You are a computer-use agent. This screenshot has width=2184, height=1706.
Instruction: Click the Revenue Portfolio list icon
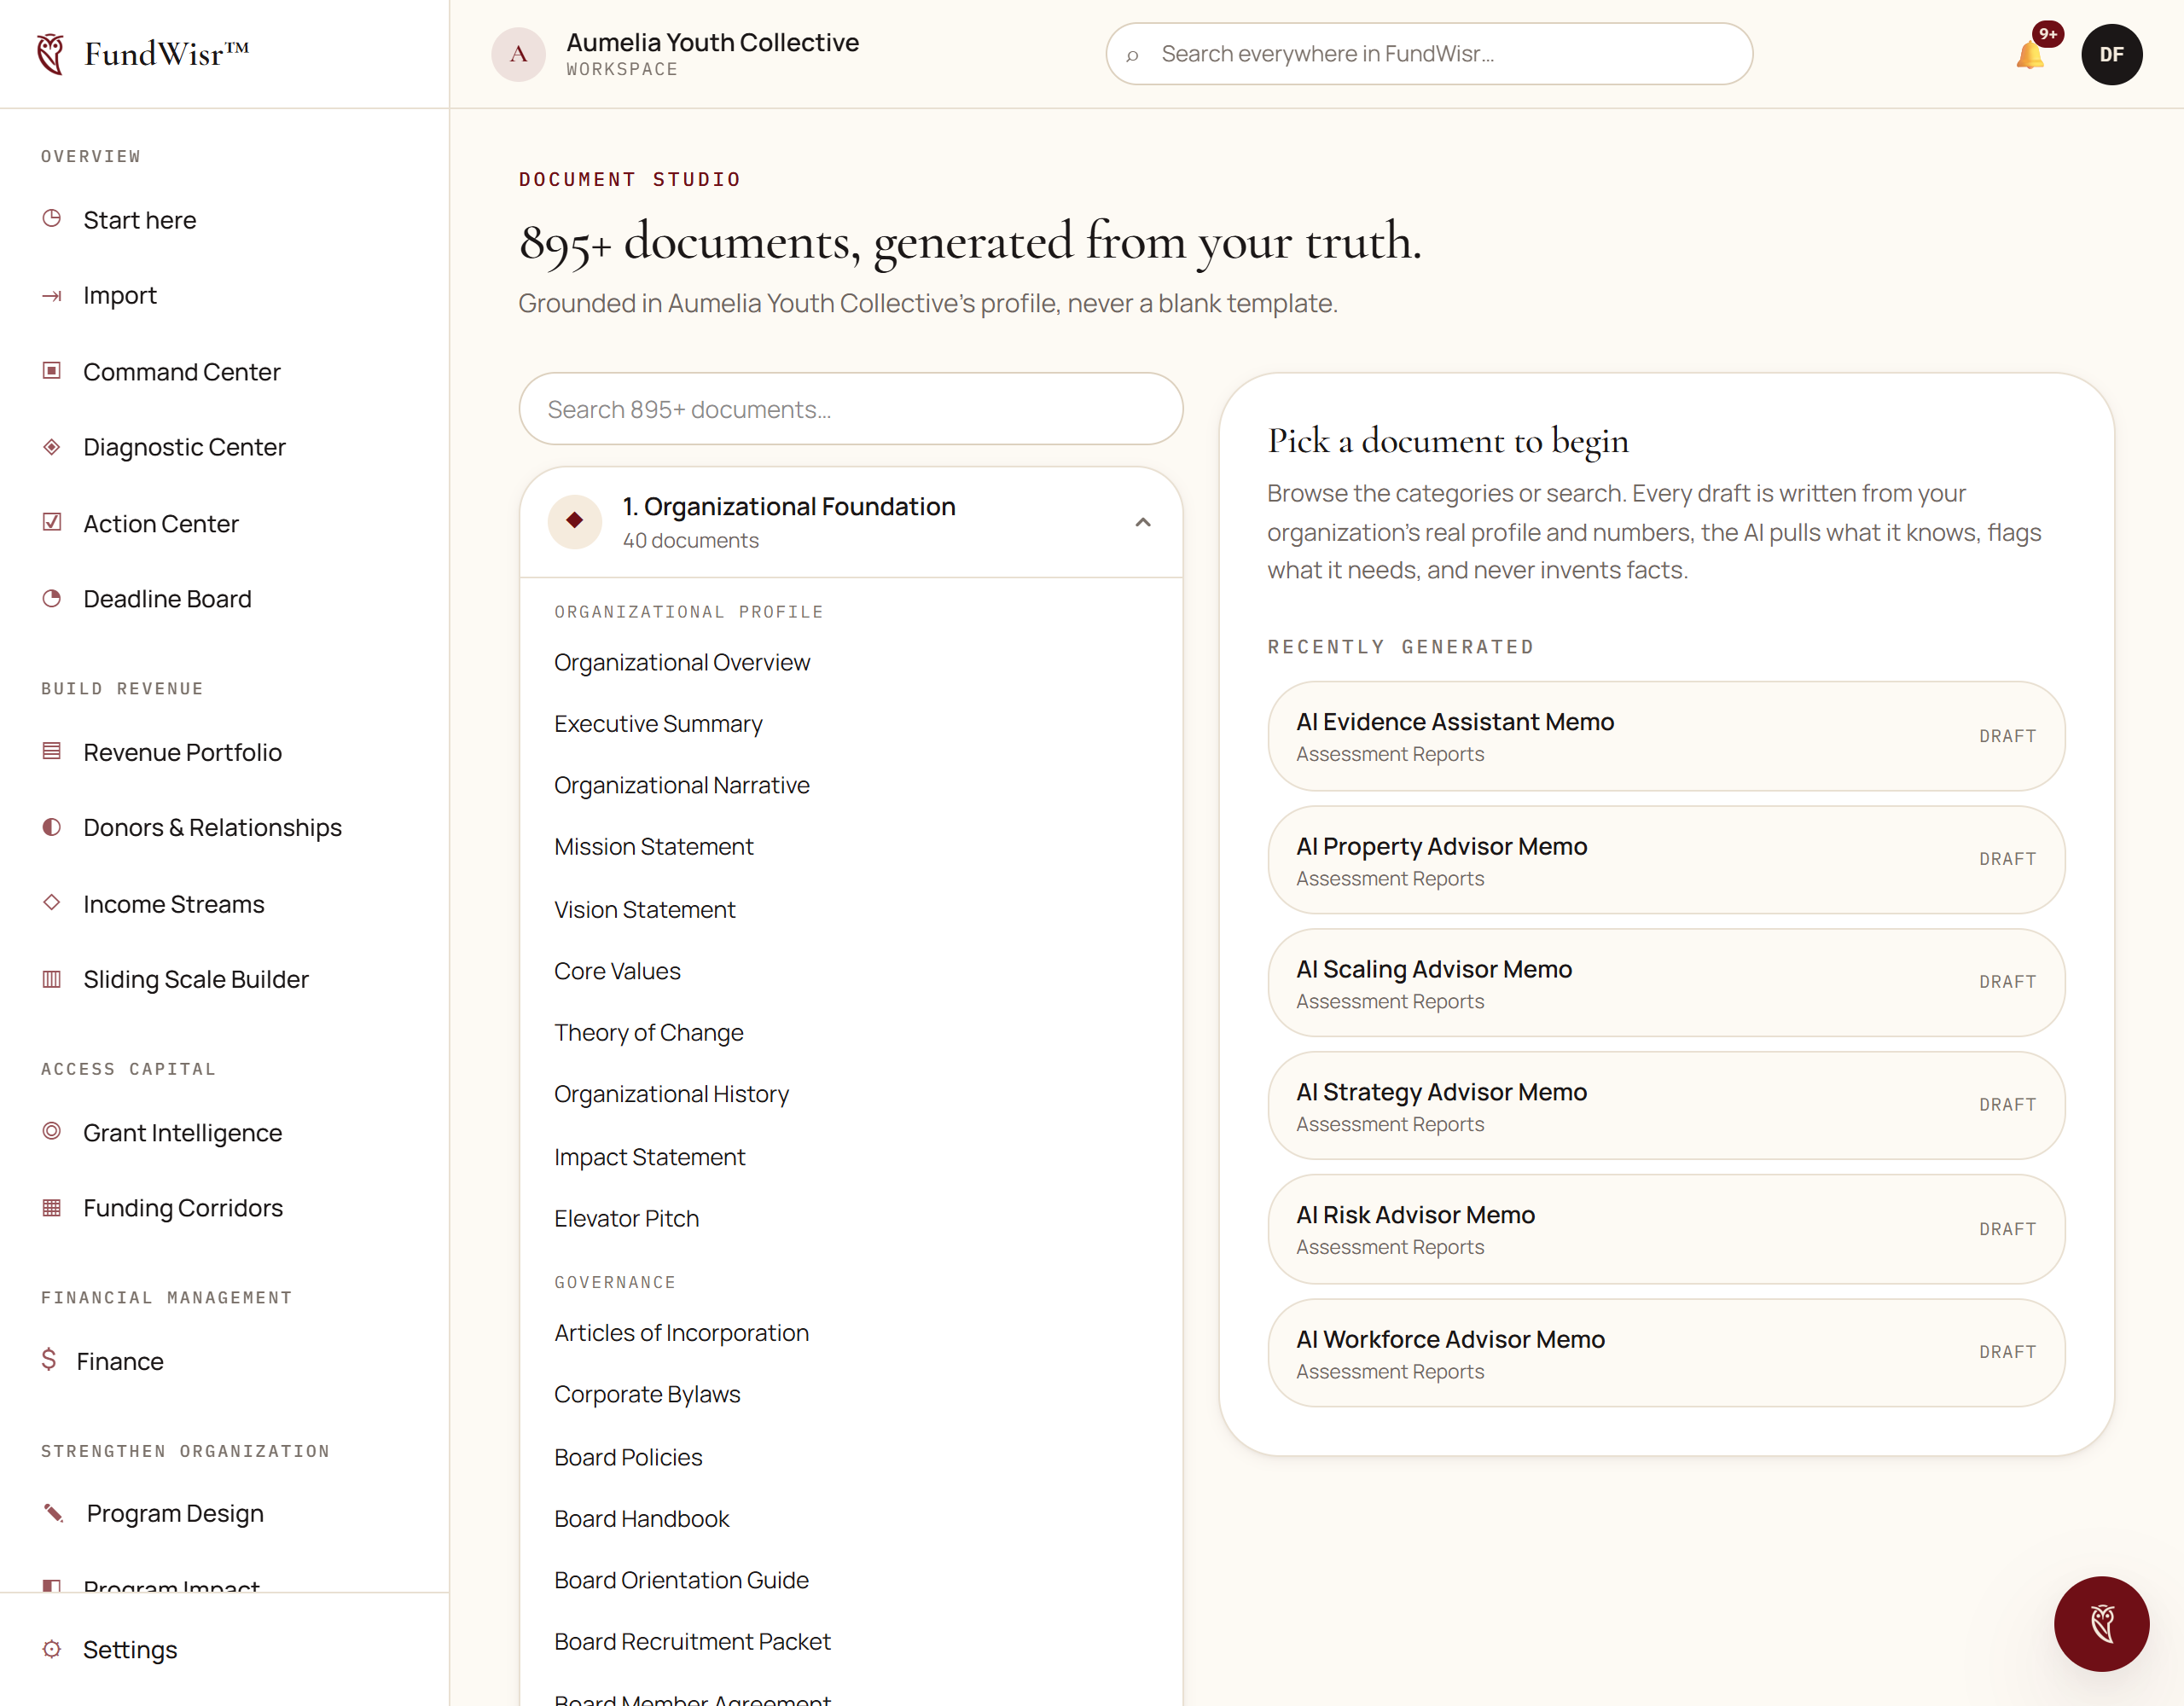tap(52, 751)
